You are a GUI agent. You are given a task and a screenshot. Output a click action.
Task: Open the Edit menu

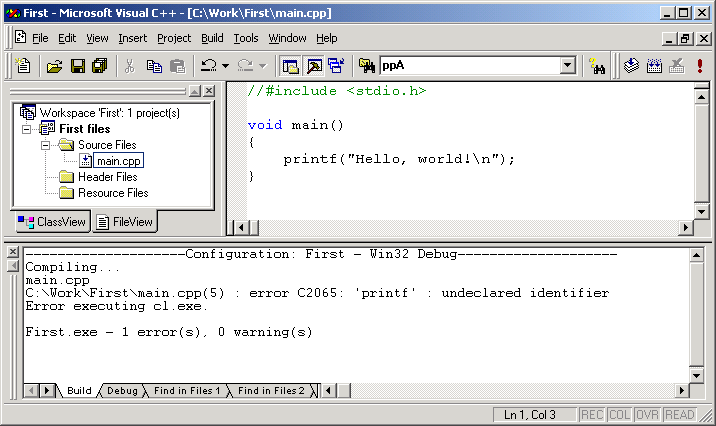[67, 38]
